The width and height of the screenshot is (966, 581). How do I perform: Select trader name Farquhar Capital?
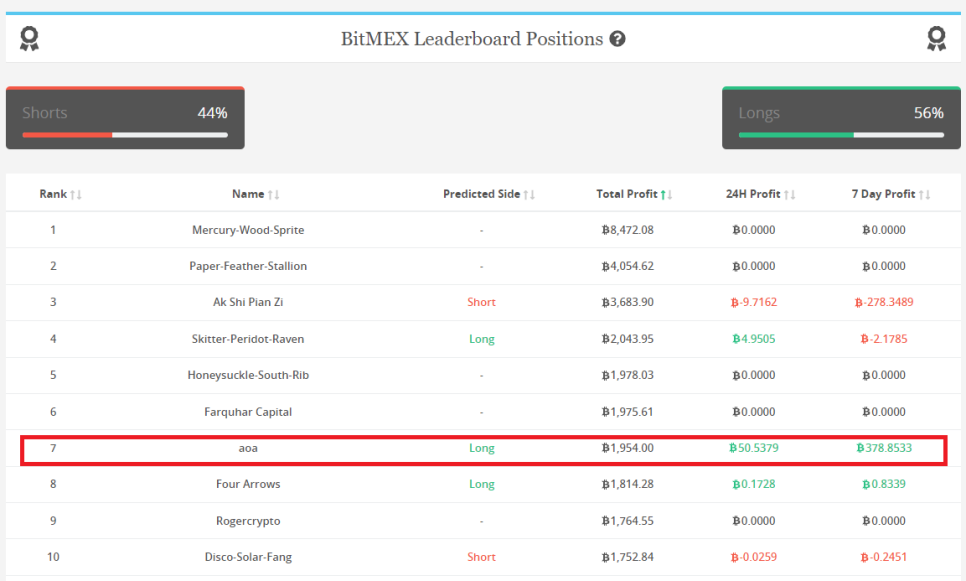click(x=248, y=412)
